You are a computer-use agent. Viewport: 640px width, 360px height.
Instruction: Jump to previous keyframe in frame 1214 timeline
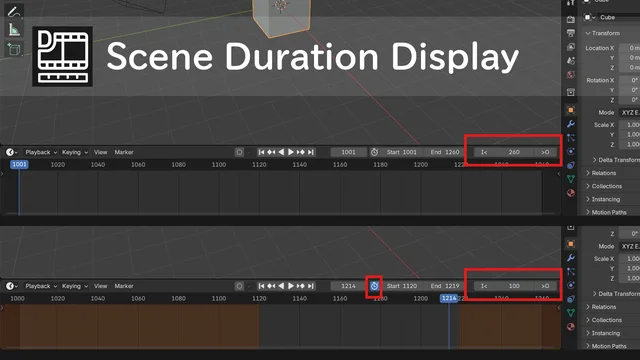click(271, 286)
